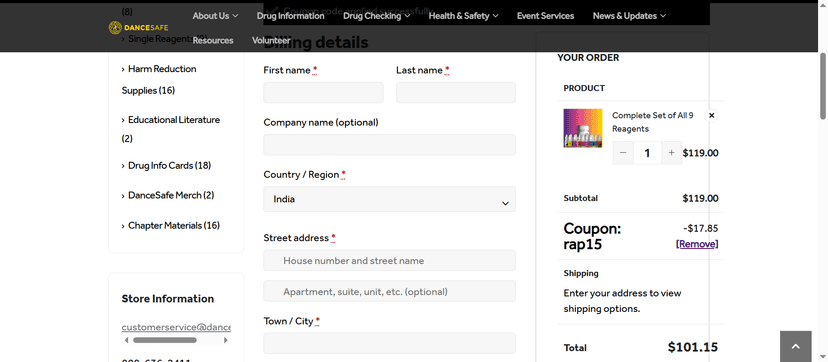Image resolution: width=828 pixels, height=362 pixels.
Task: Open Complete Set of All 9 Reagents product
Action: [x=653, y=122]
